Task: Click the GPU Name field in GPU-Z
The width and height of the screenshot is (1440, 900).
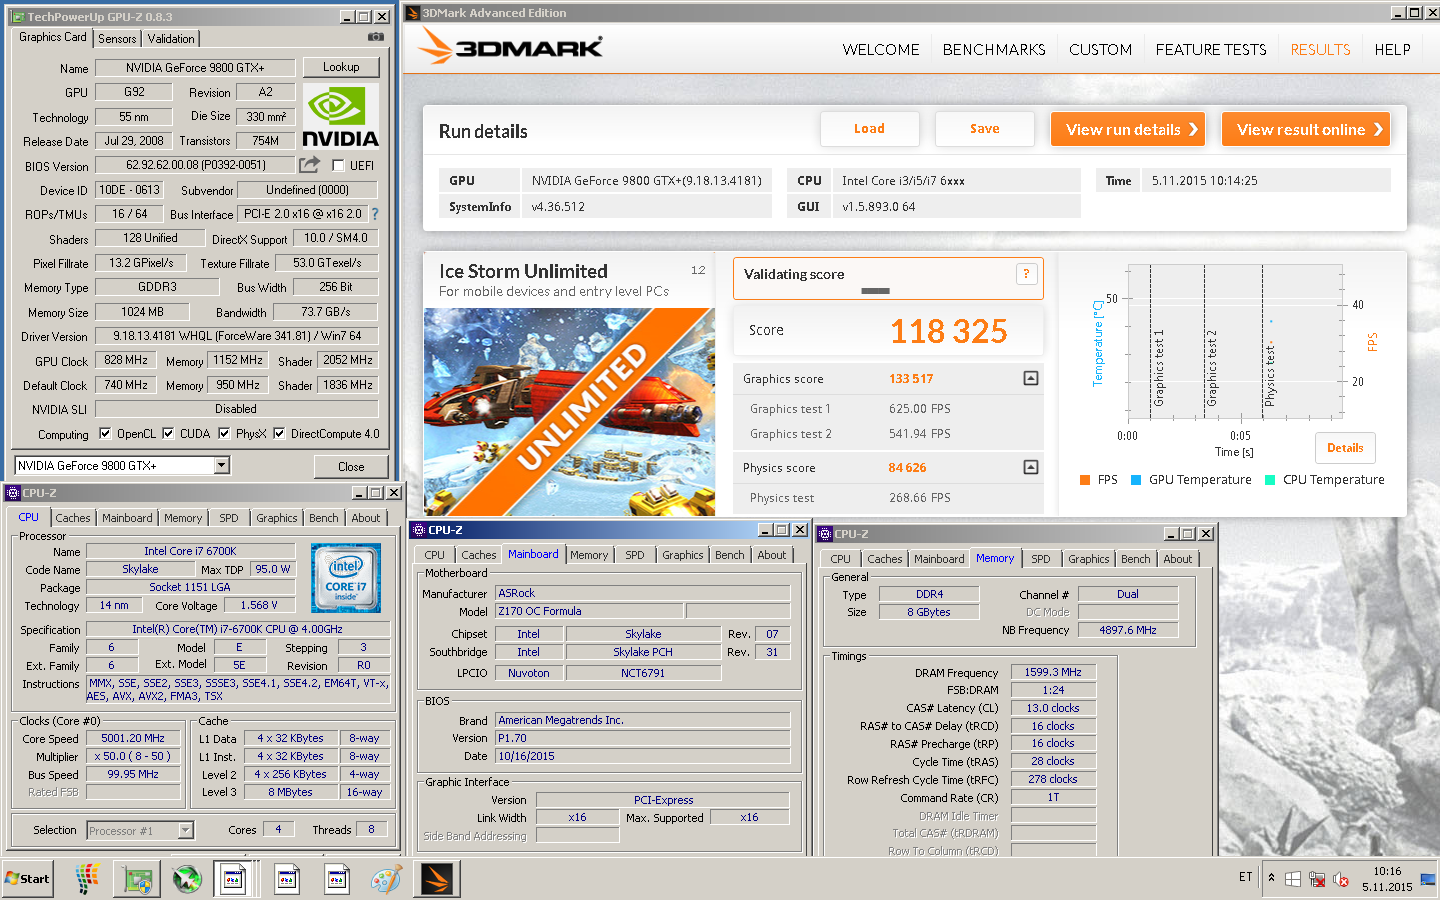Action: (x=195, y=68)
